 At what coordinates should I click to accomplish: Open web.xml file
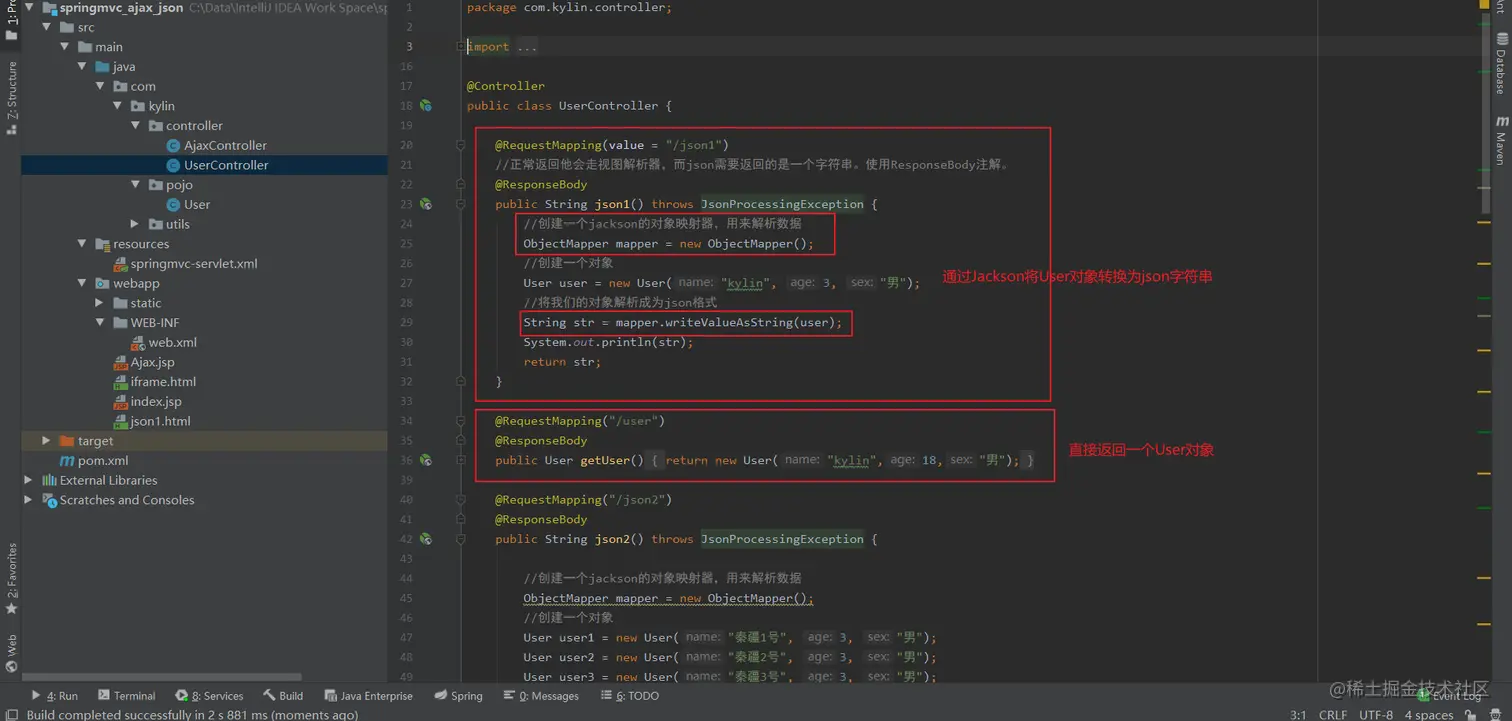pyautogui.click(x=165, y=342)
